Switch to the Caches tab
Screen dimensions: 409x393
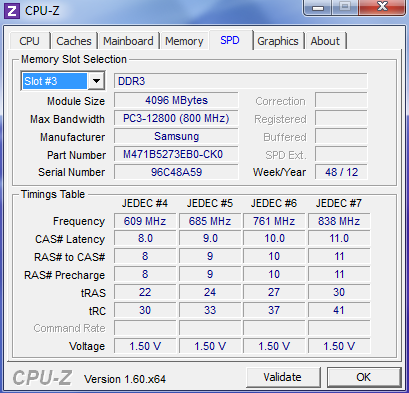point(74,41)
